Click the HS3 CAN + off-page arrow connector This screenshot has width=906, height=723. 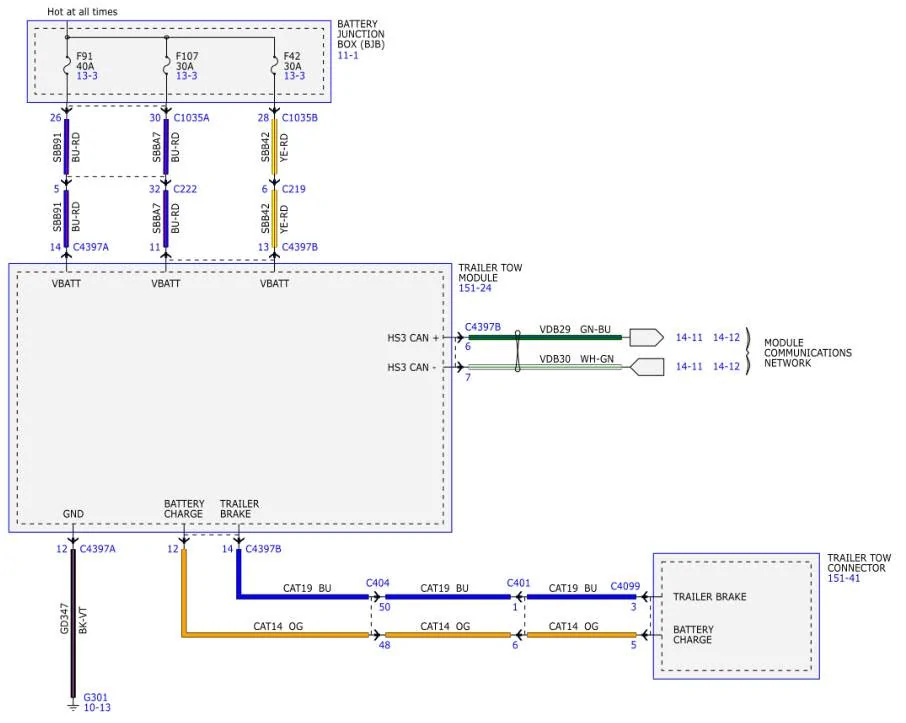coord(646,338)
